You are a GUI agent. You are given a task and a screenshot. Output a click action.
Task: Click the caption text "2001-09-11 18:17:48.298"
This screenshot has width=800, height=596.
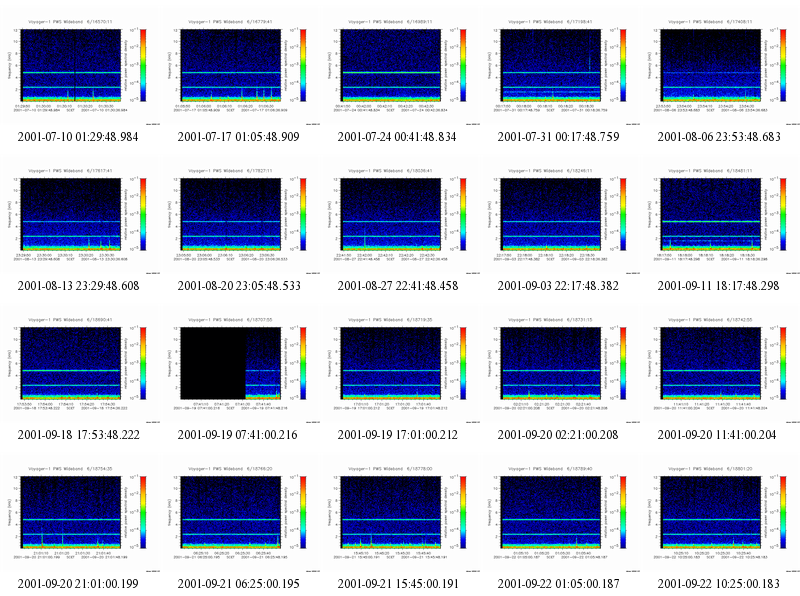pos(718,286)
